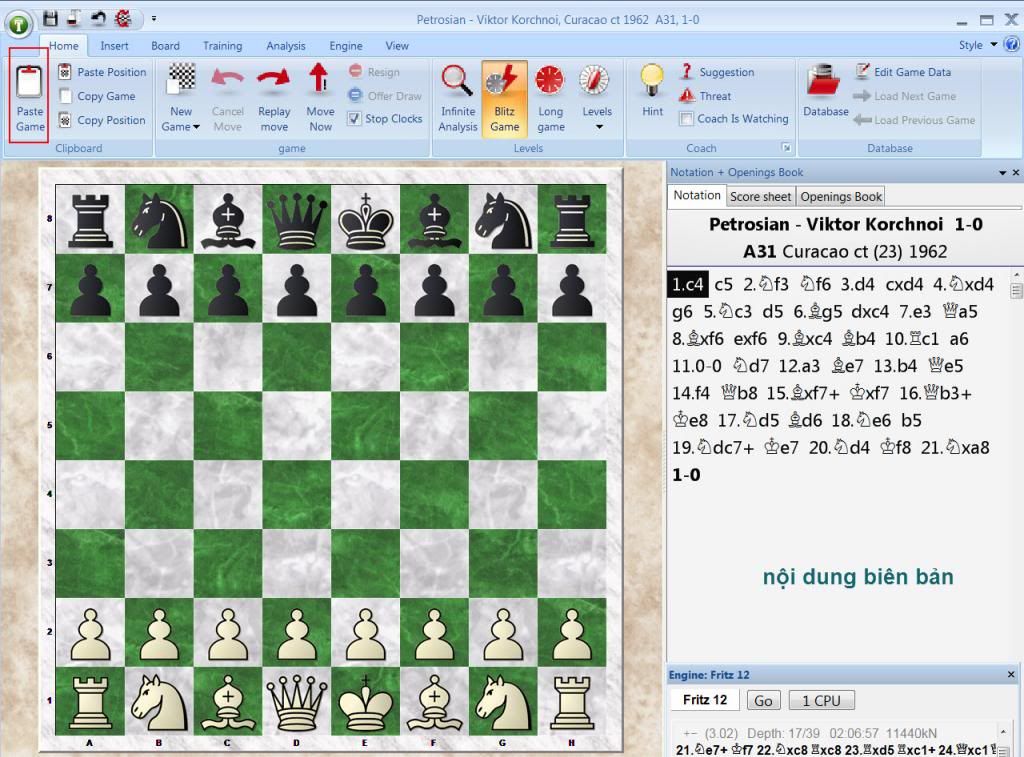The image size is (1024, 757).
Task: Open the Style dropdown menu
Action: (978, 45)
